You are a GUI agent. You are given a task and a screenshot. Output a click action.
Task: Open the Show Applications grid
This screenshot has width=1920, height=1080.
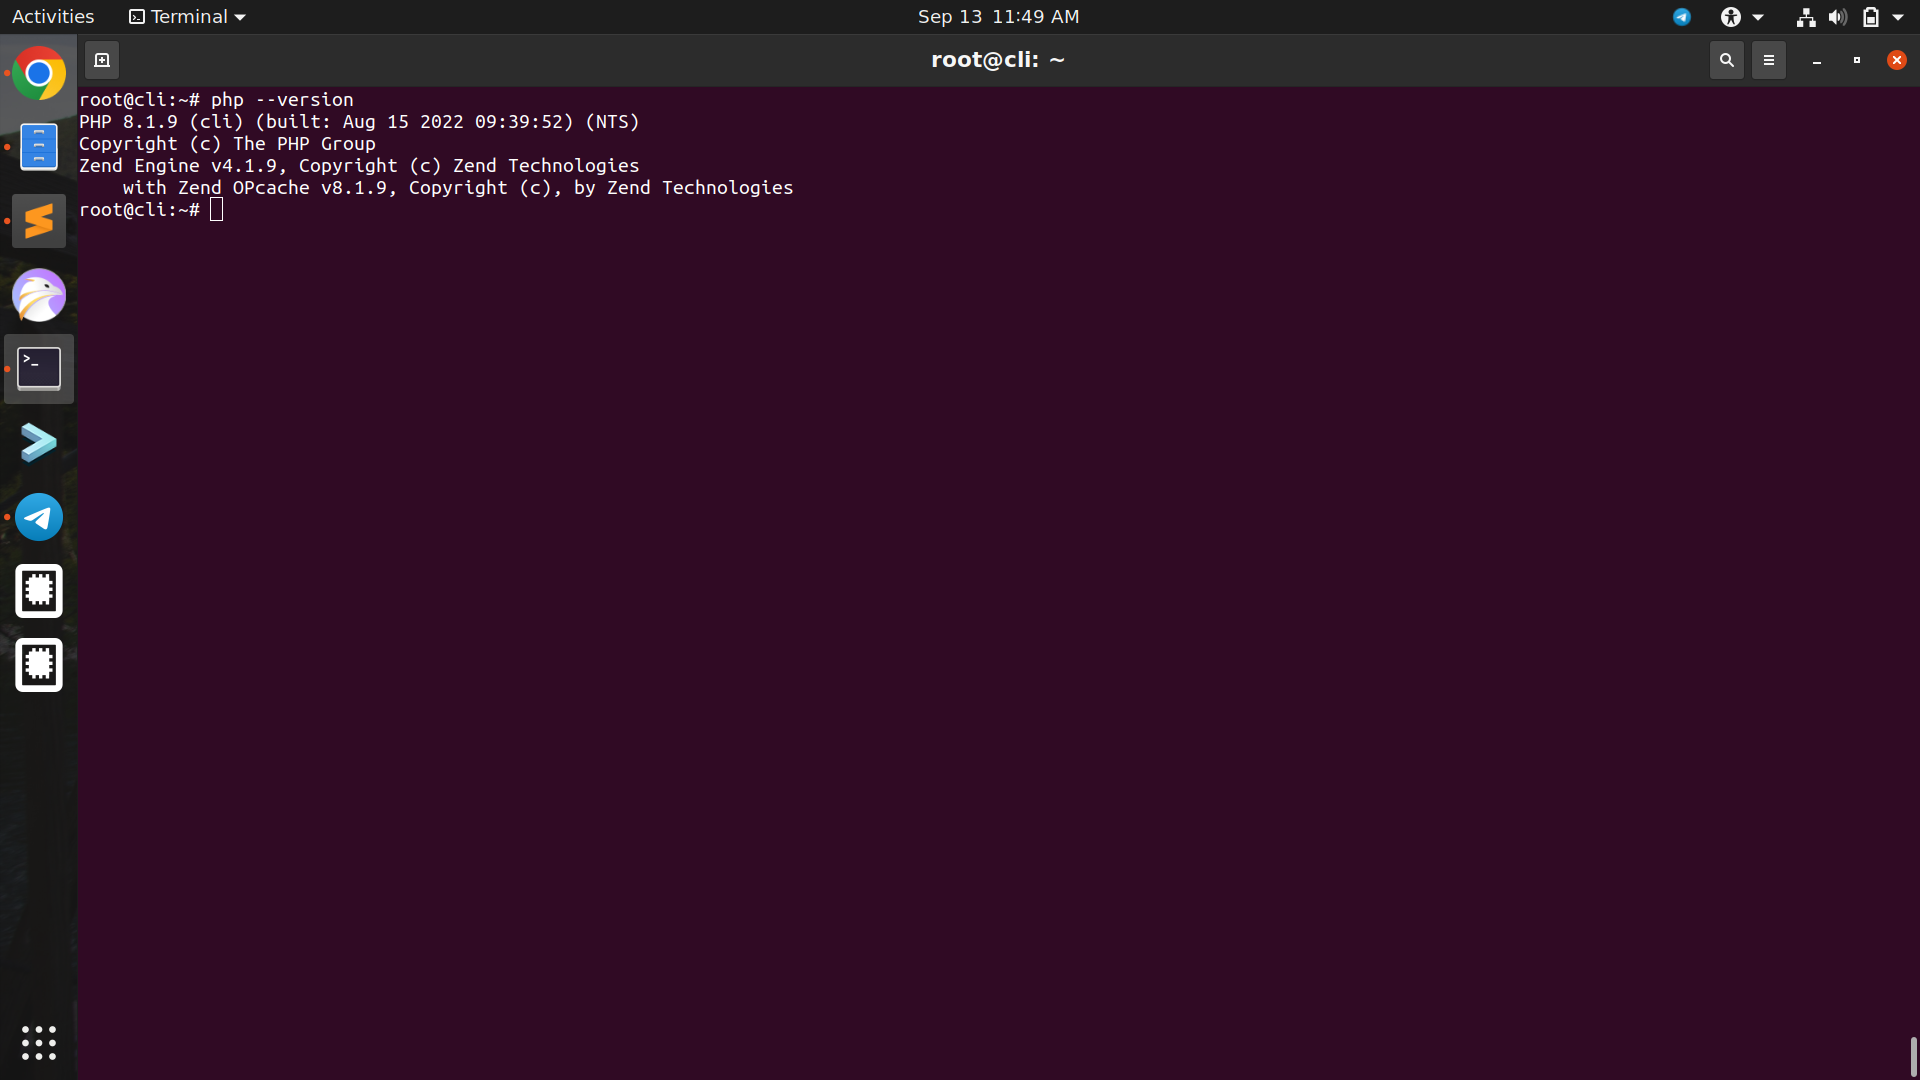pyautogui.click(x=39, y=1043)
